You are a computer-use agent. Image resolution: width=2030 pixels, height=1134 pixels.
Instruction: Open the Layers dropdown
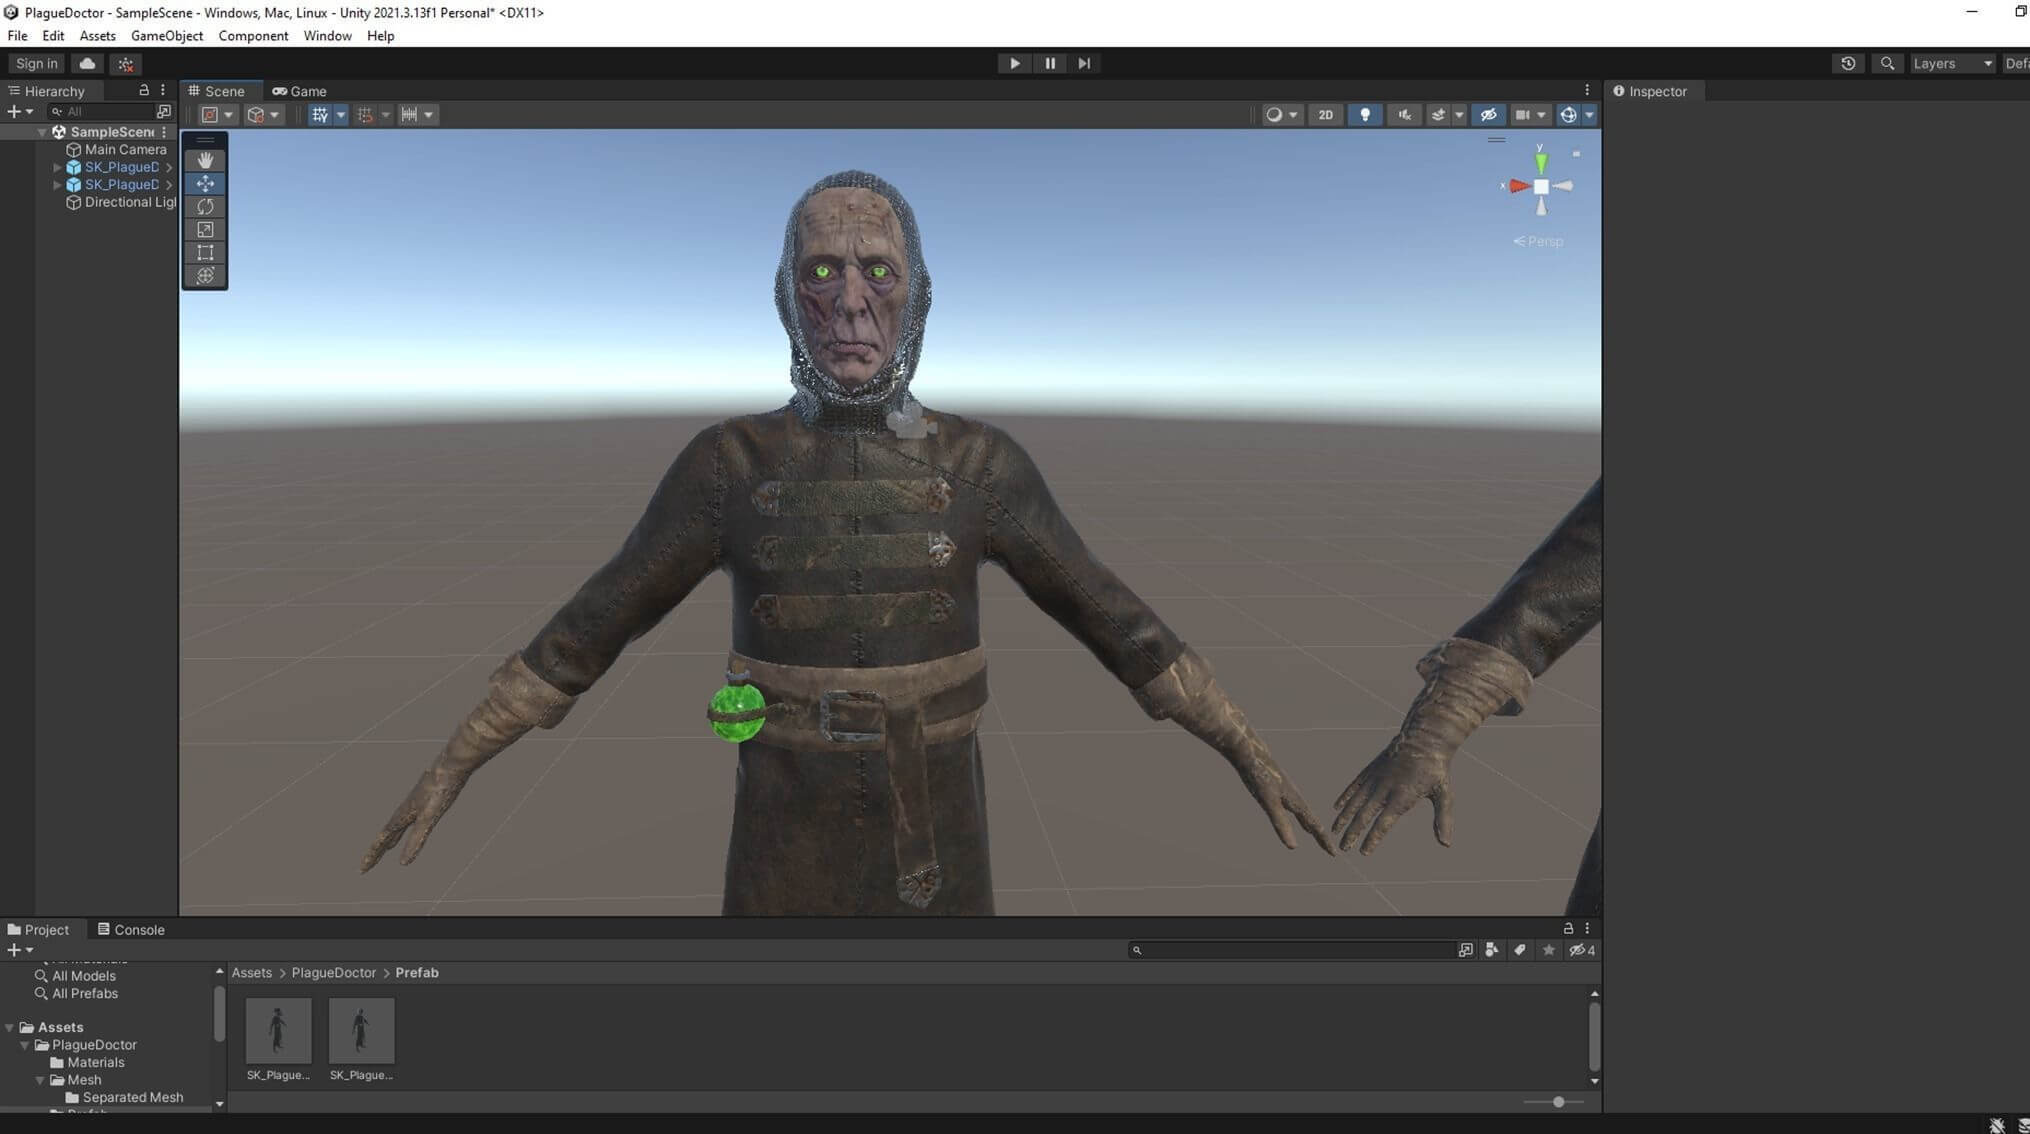pos(1951,63)
